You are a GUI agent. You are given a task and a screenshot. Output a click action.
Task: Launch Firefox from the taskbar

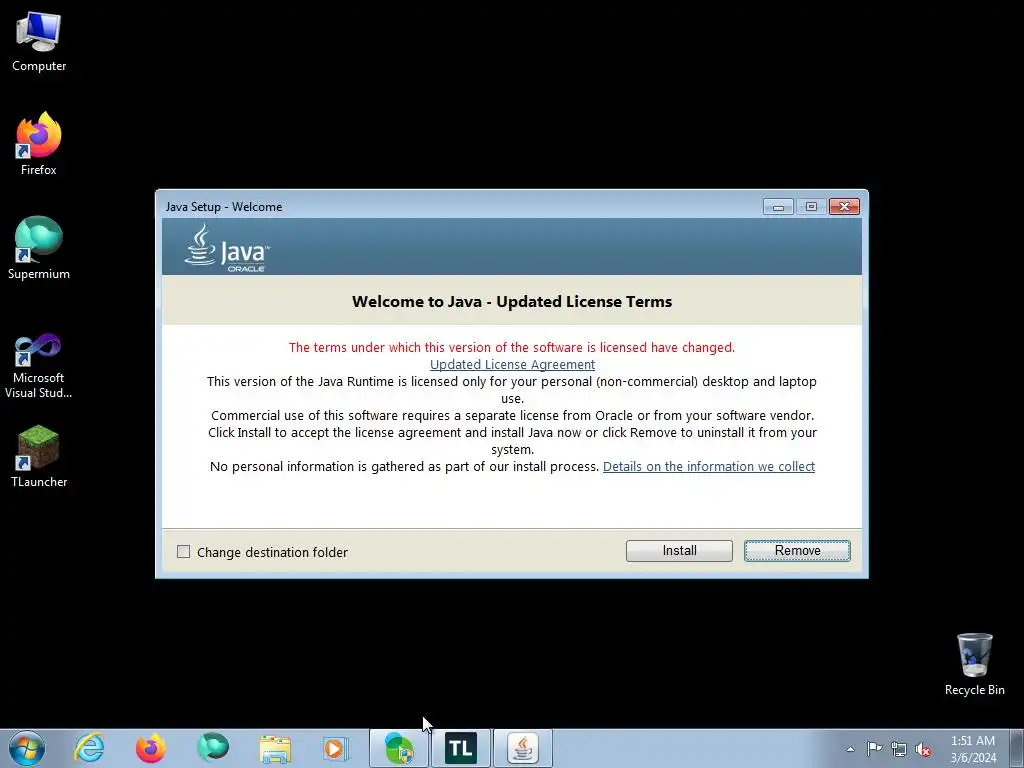click(x=151, y=748)
